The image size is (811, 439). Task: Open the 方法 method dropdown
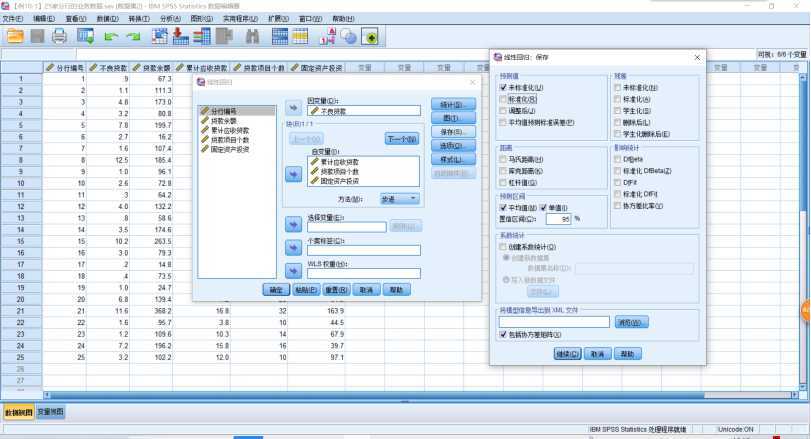399,199
